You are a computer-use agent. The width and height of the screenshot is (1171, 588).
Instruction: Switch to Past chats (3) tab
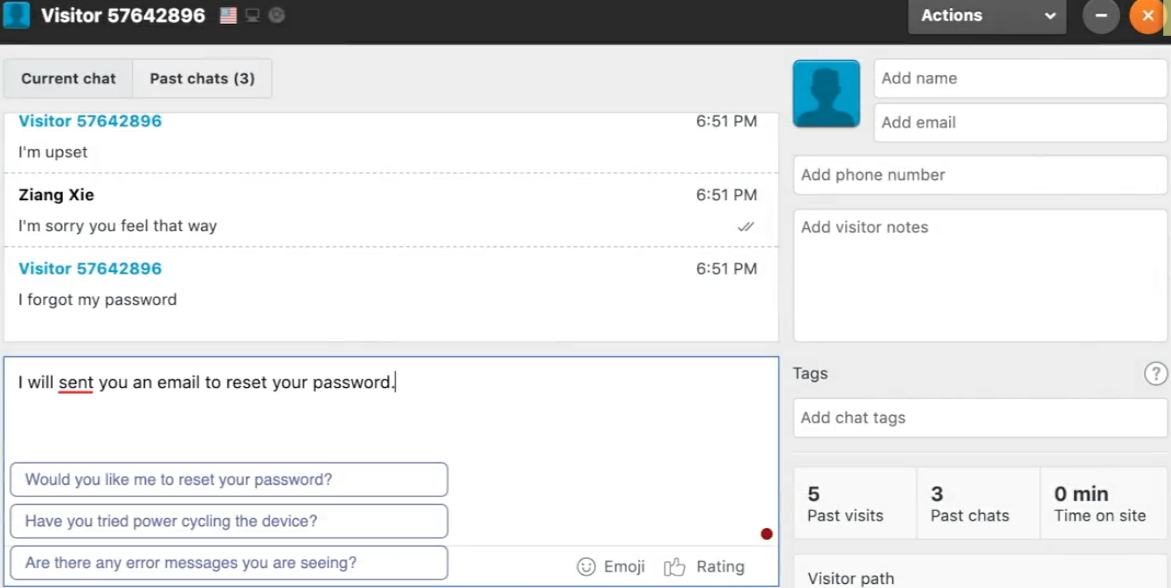click(202, 78)
